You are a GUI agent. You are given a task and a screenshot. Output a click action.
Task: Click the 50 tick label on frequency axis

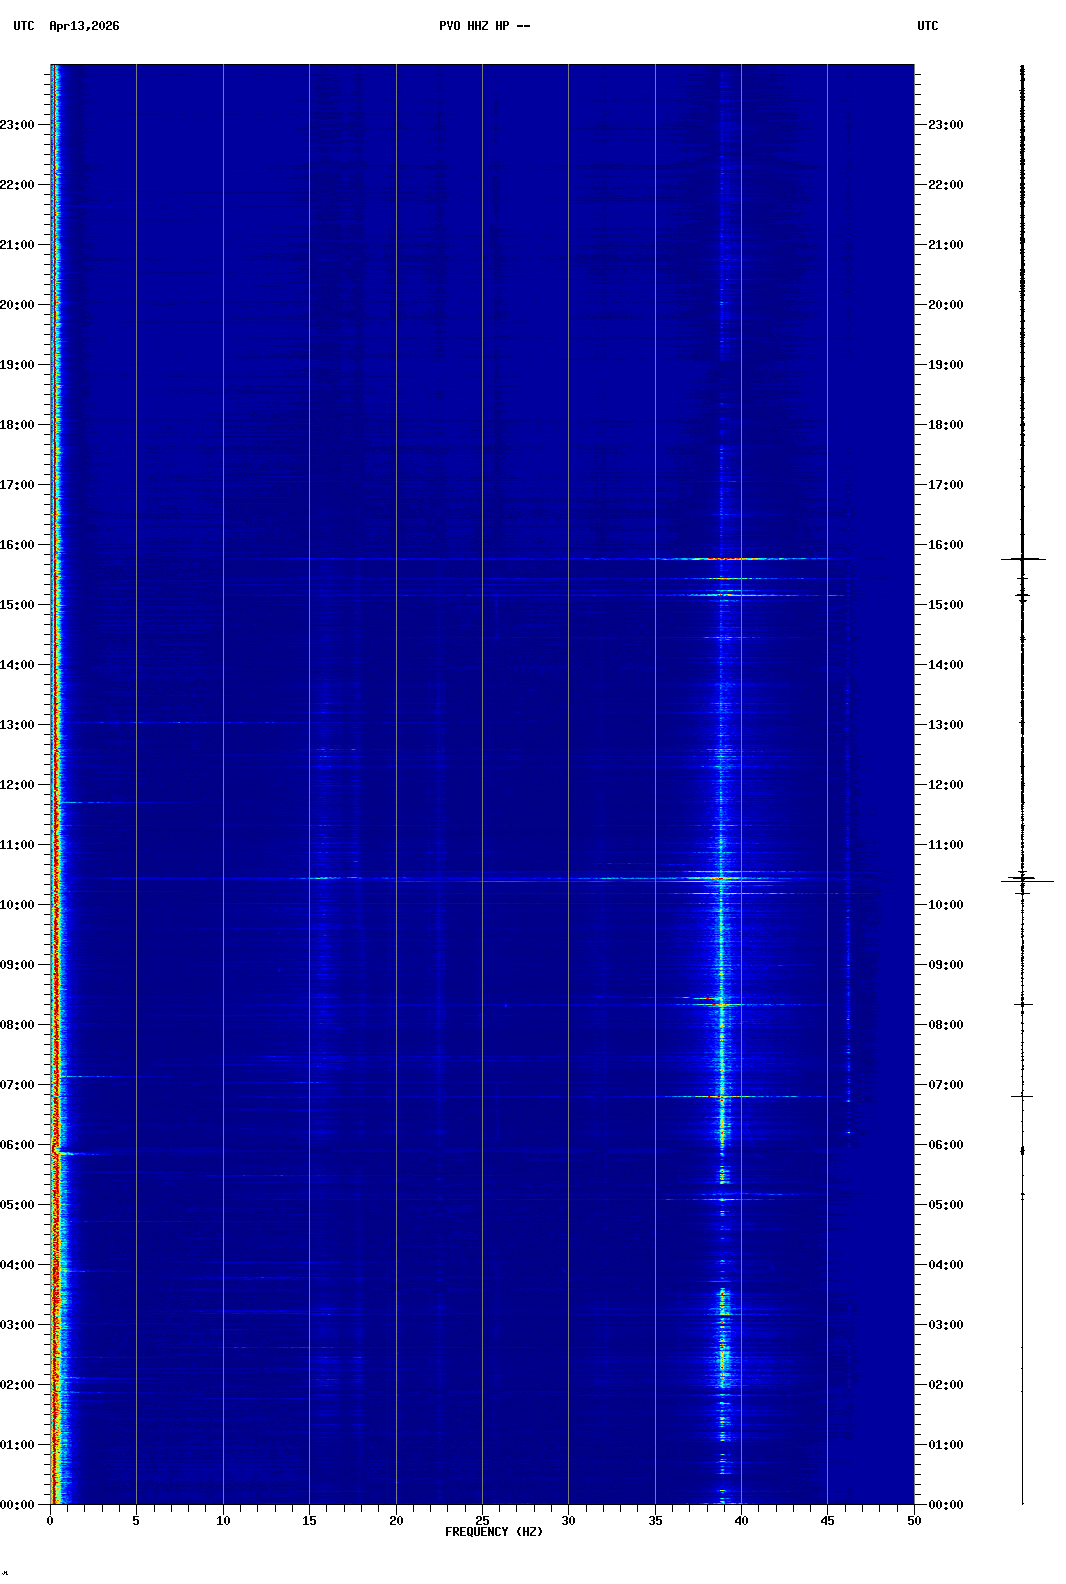[x=914, y=1521]
